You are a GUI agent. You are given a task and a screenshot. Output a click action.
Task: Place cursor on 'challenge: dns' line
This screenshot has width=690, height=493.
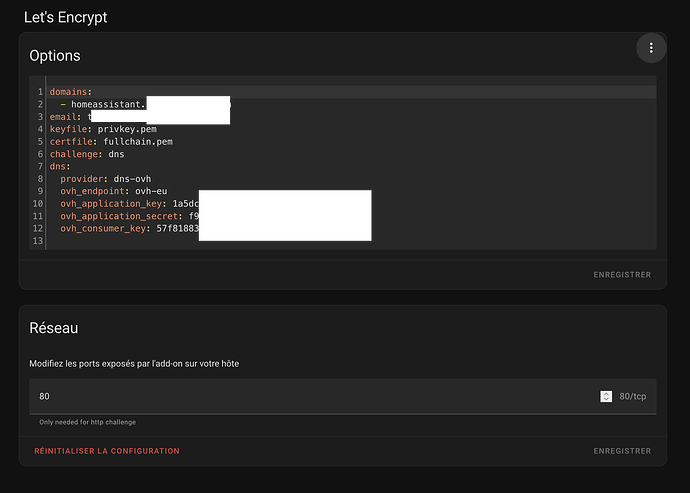point(87,154)
